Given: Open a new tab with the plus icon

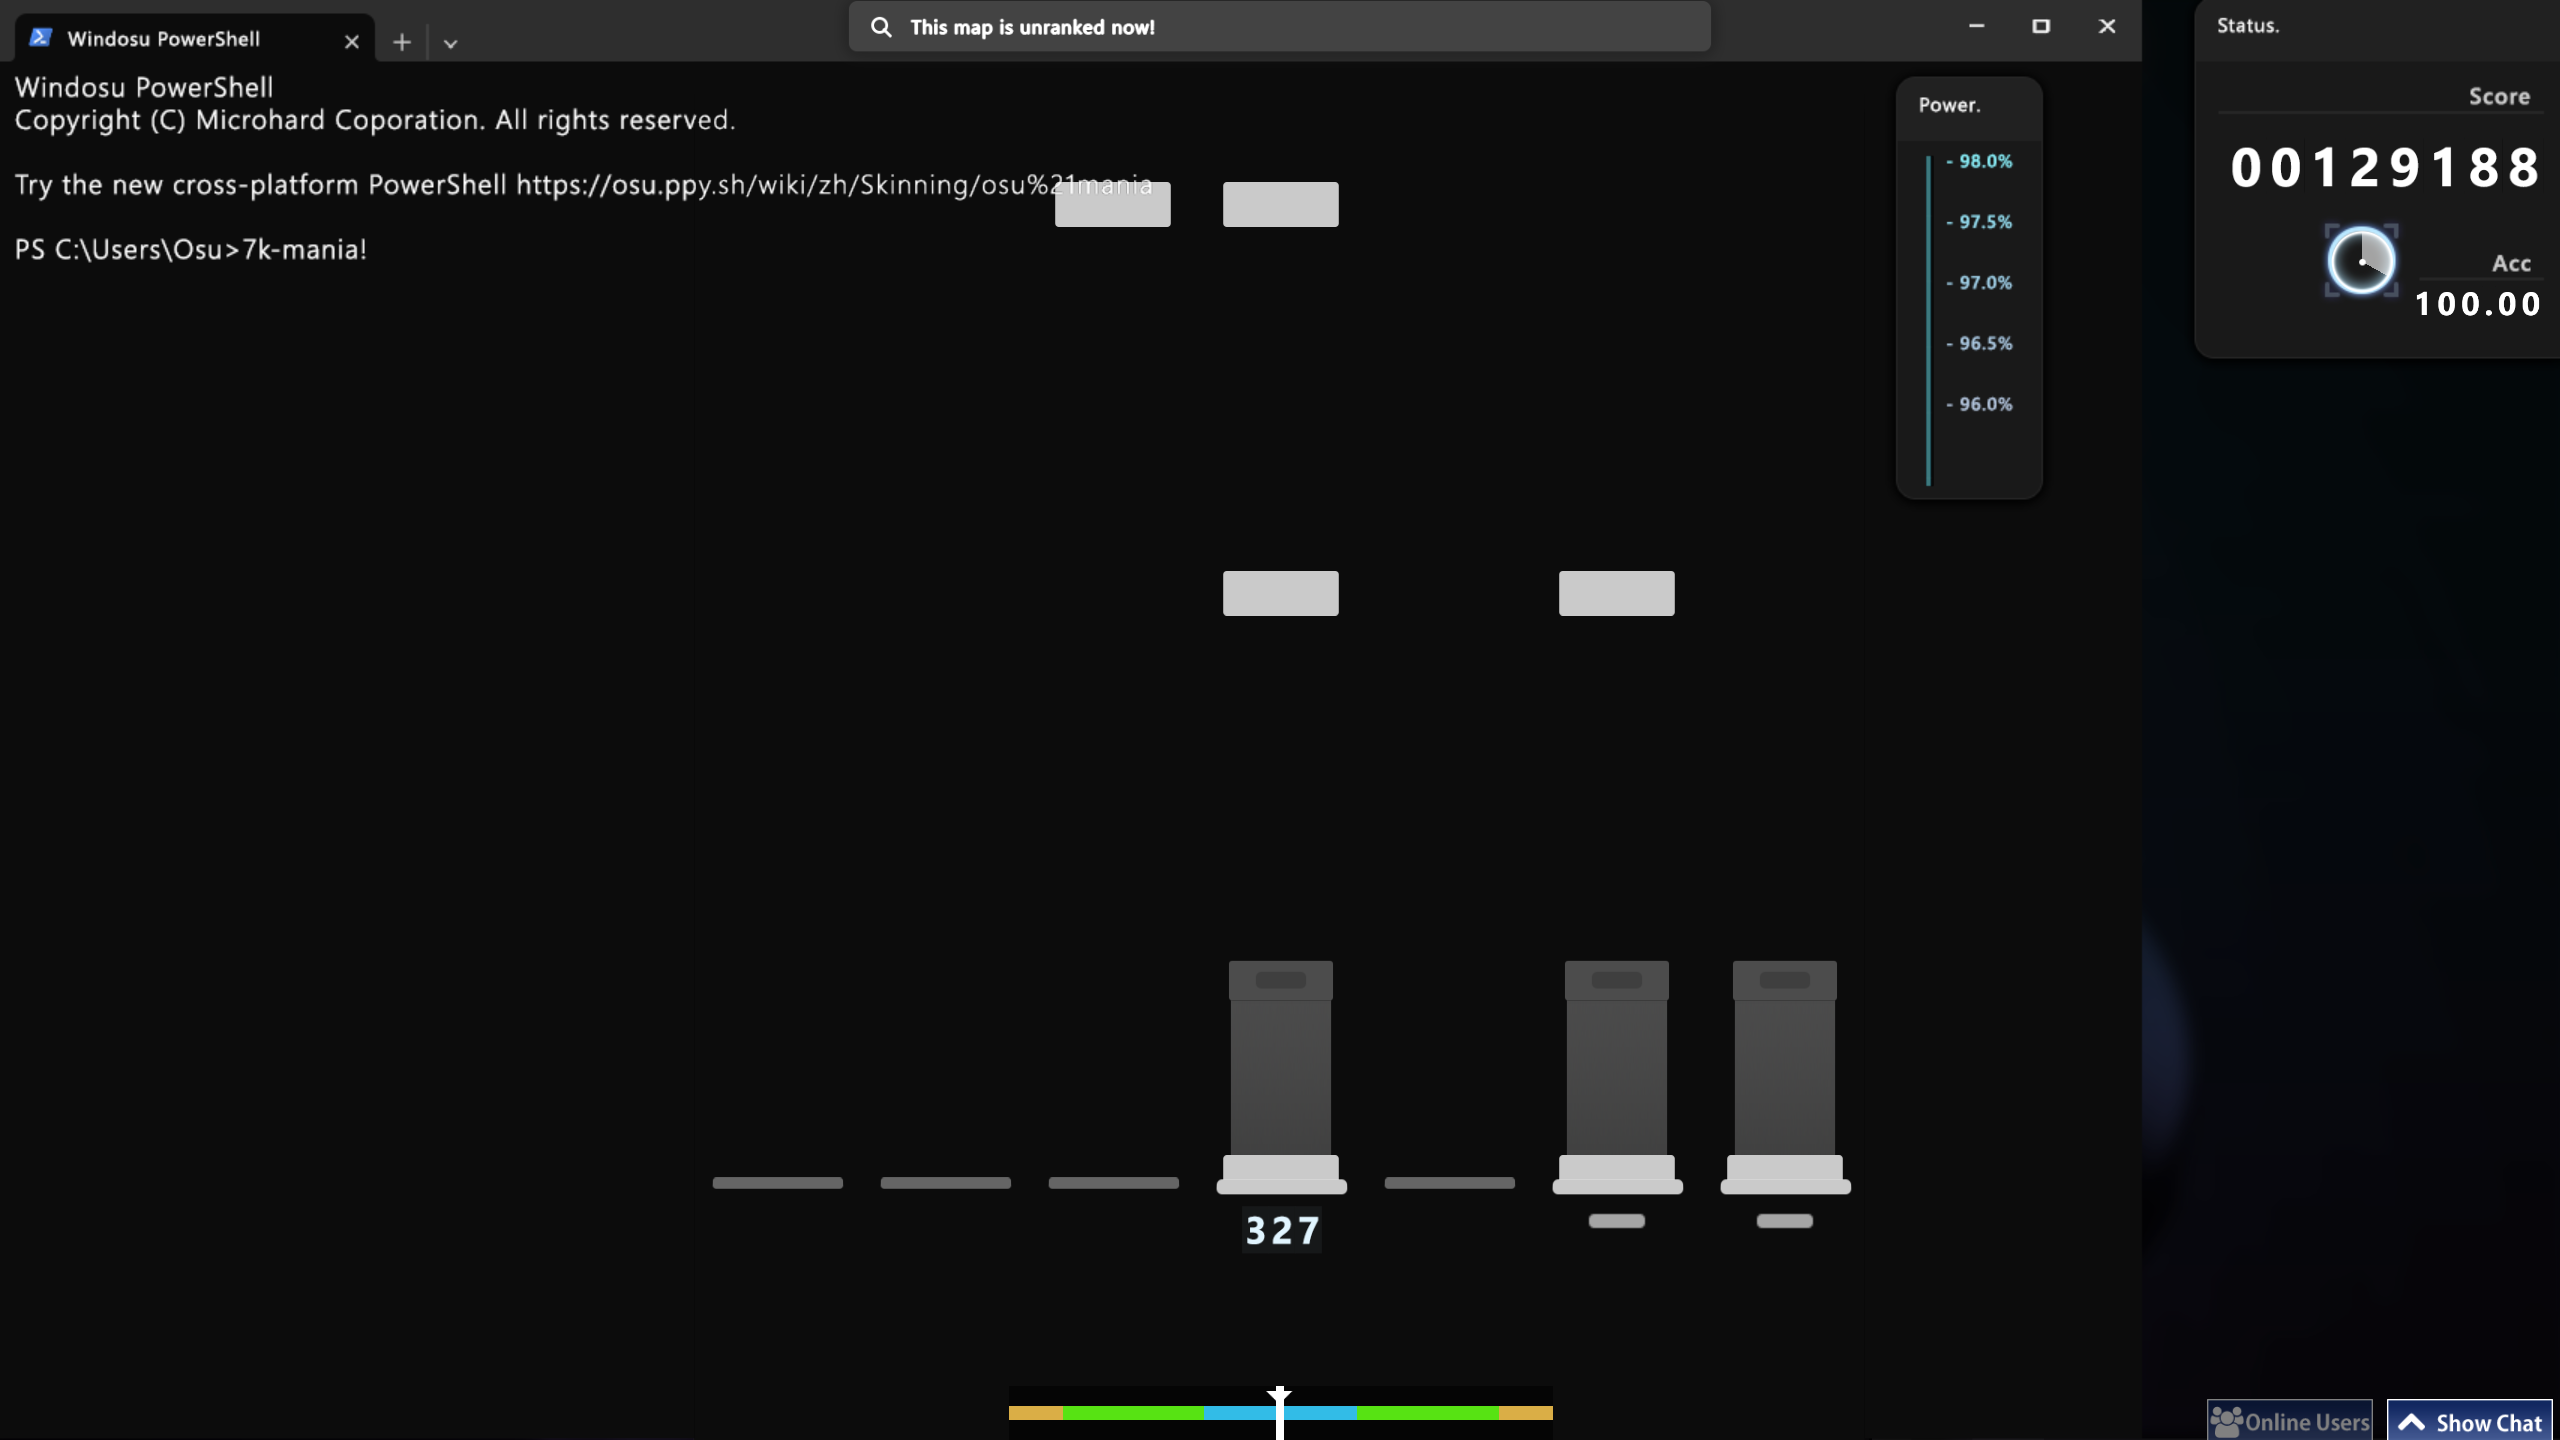Looking at the screenshot, I should (402, 42).
